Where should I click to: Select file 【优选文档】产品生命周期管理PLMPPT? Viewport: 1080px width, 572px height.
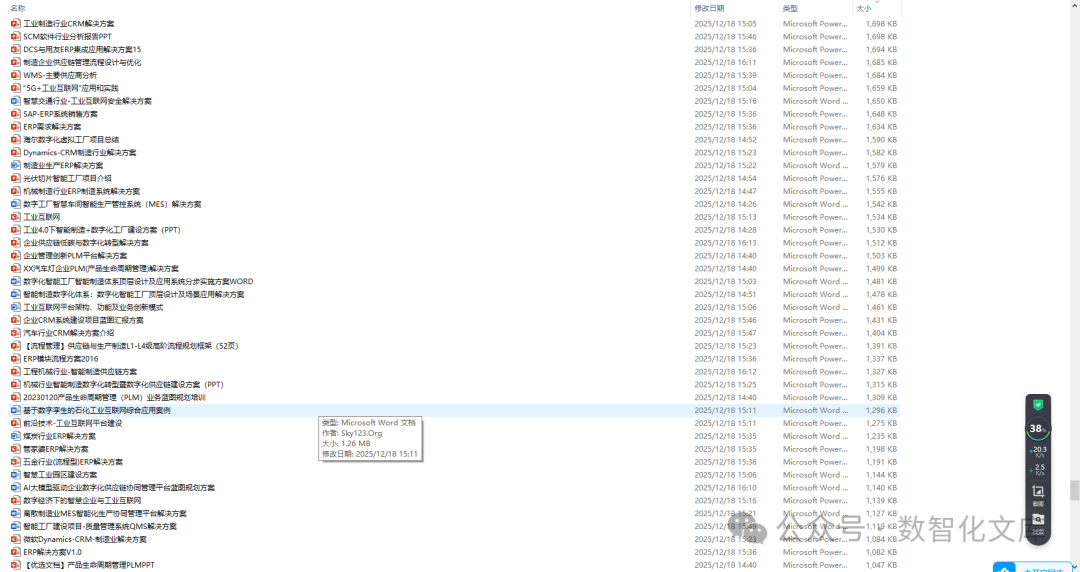[x=89, y=565]
